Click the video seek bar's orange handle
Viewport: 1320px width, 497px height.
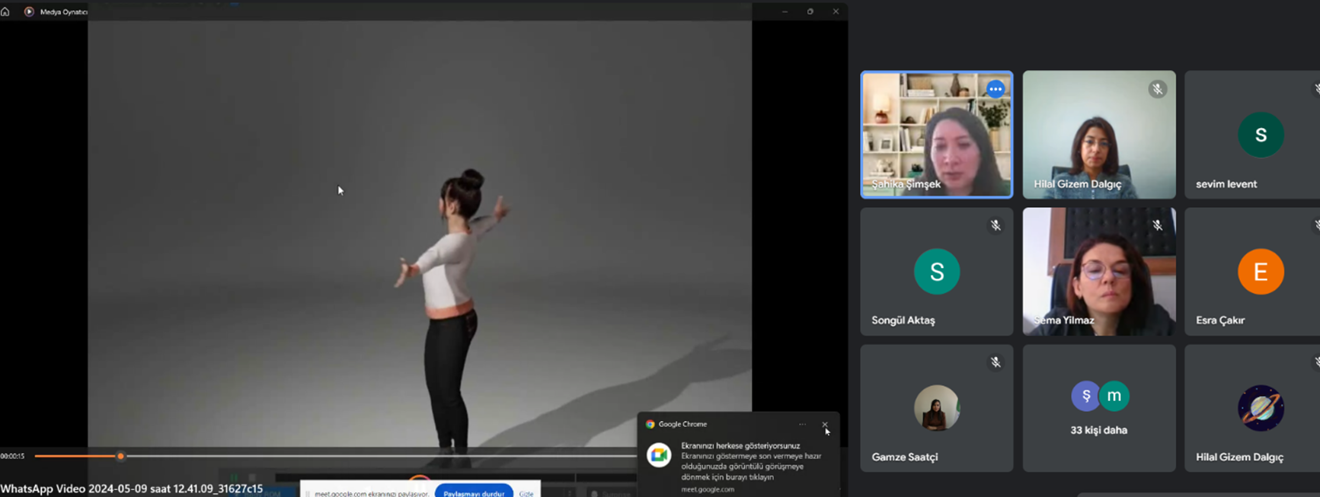click(120, 456)
